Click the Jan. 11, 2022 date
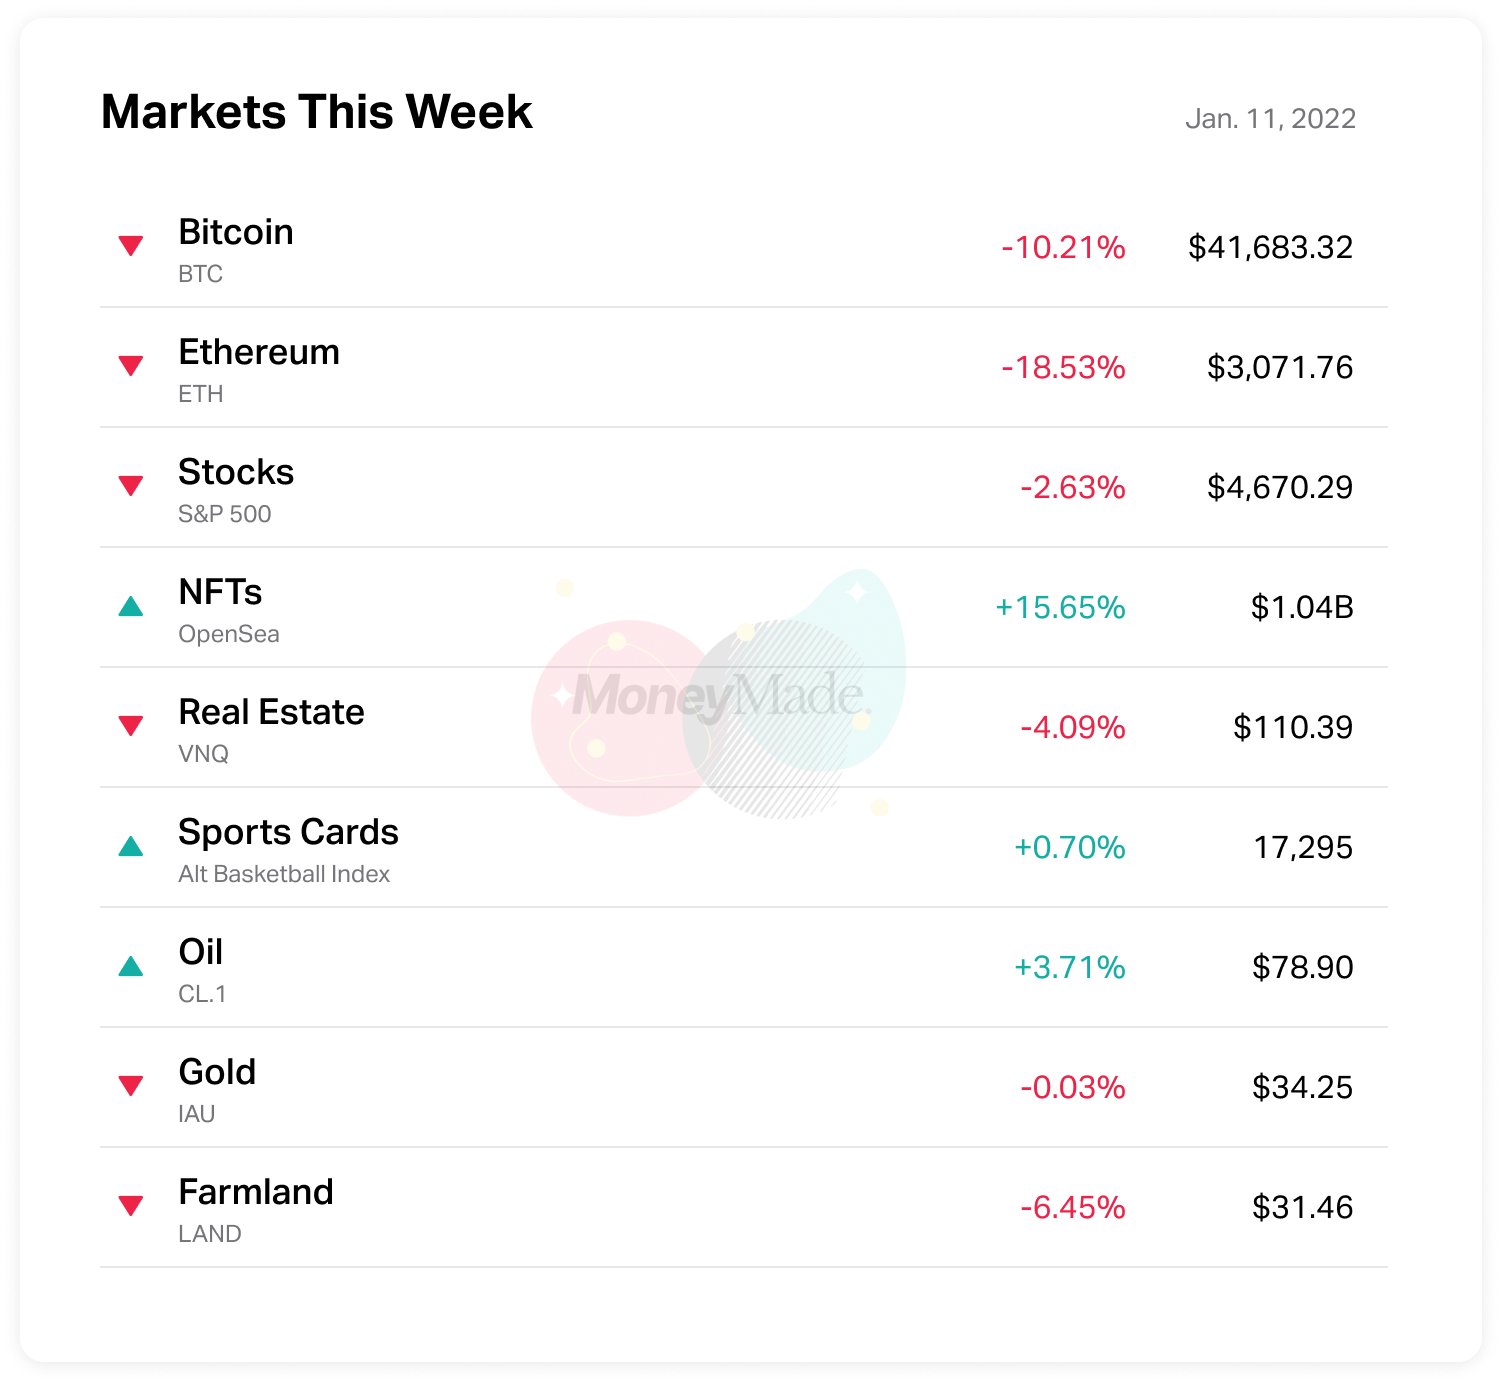Screen dimensions: 1502x1384 pyautogui.click(x=1270, y=119)
